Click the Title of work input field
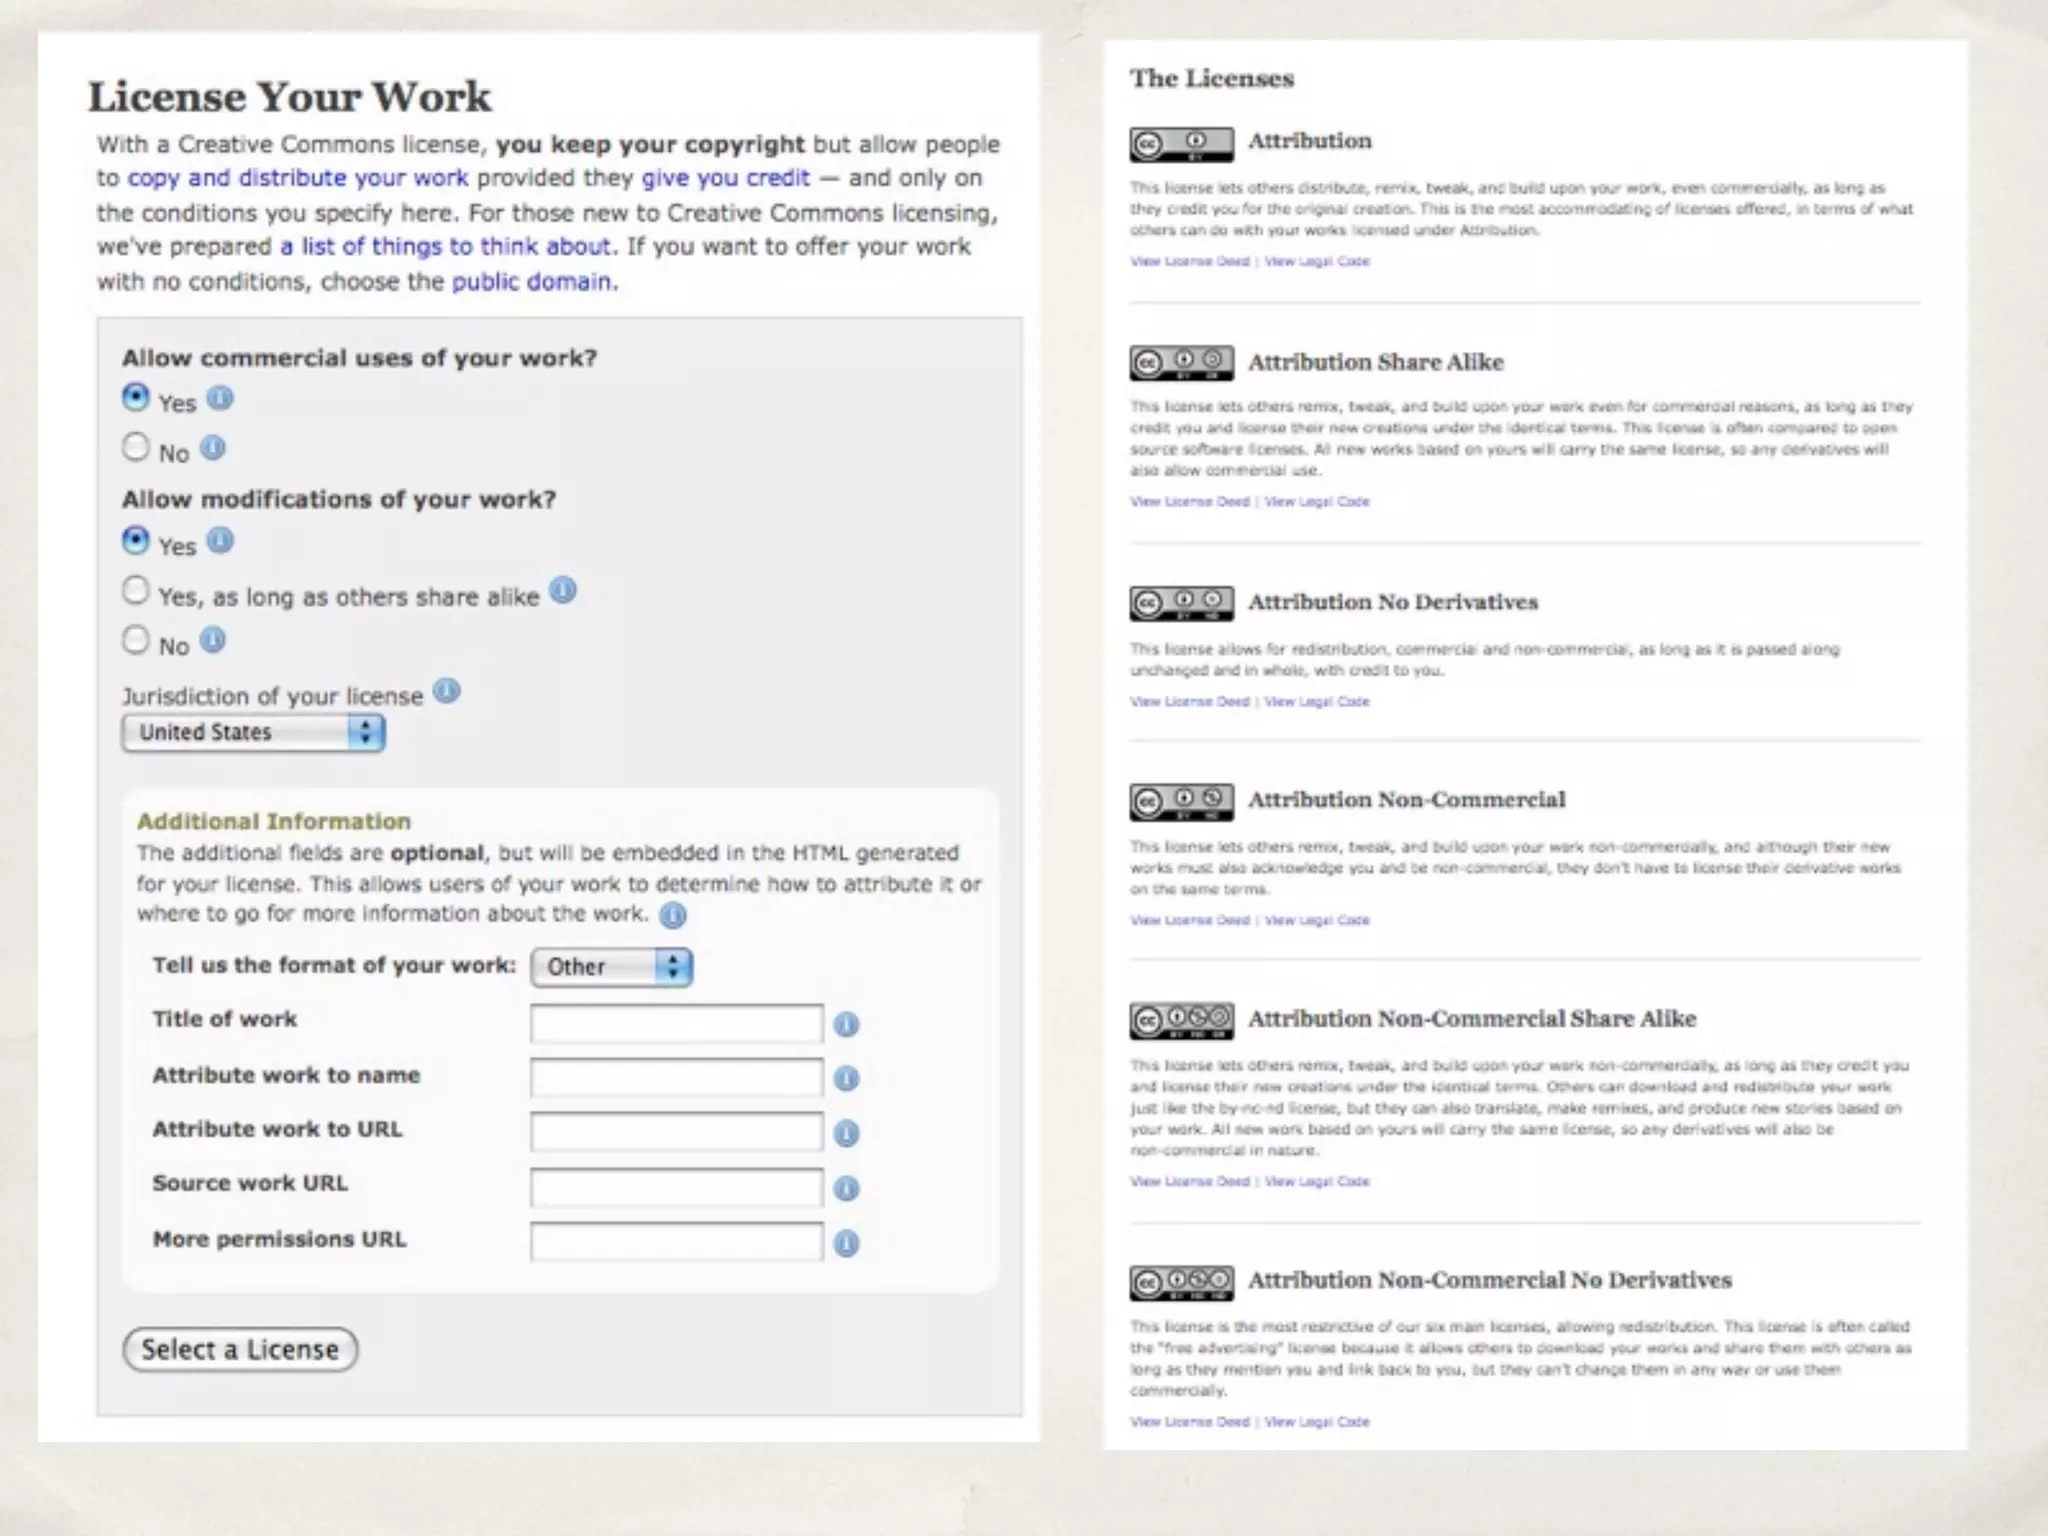This screenshot has width=2048, height=1536. click(x=677, y=1024)
